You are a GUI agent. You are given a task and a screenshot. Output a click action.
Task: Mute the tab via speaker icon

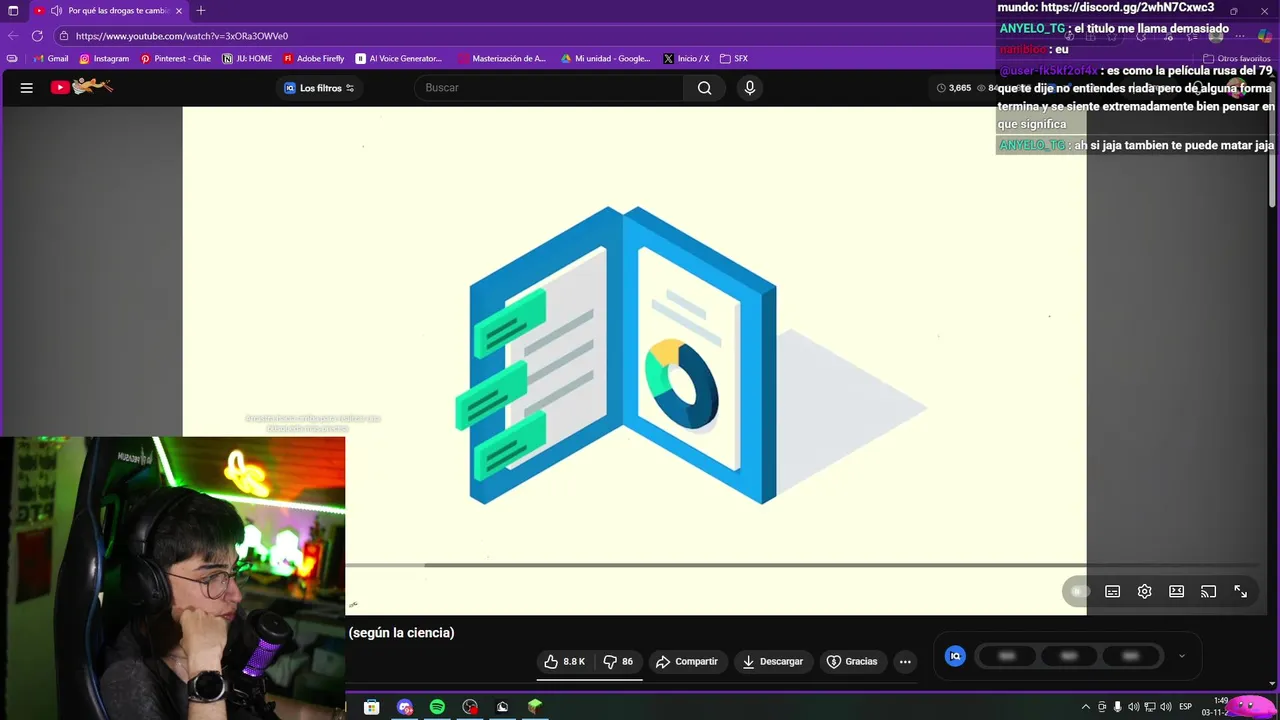(56, 10)
